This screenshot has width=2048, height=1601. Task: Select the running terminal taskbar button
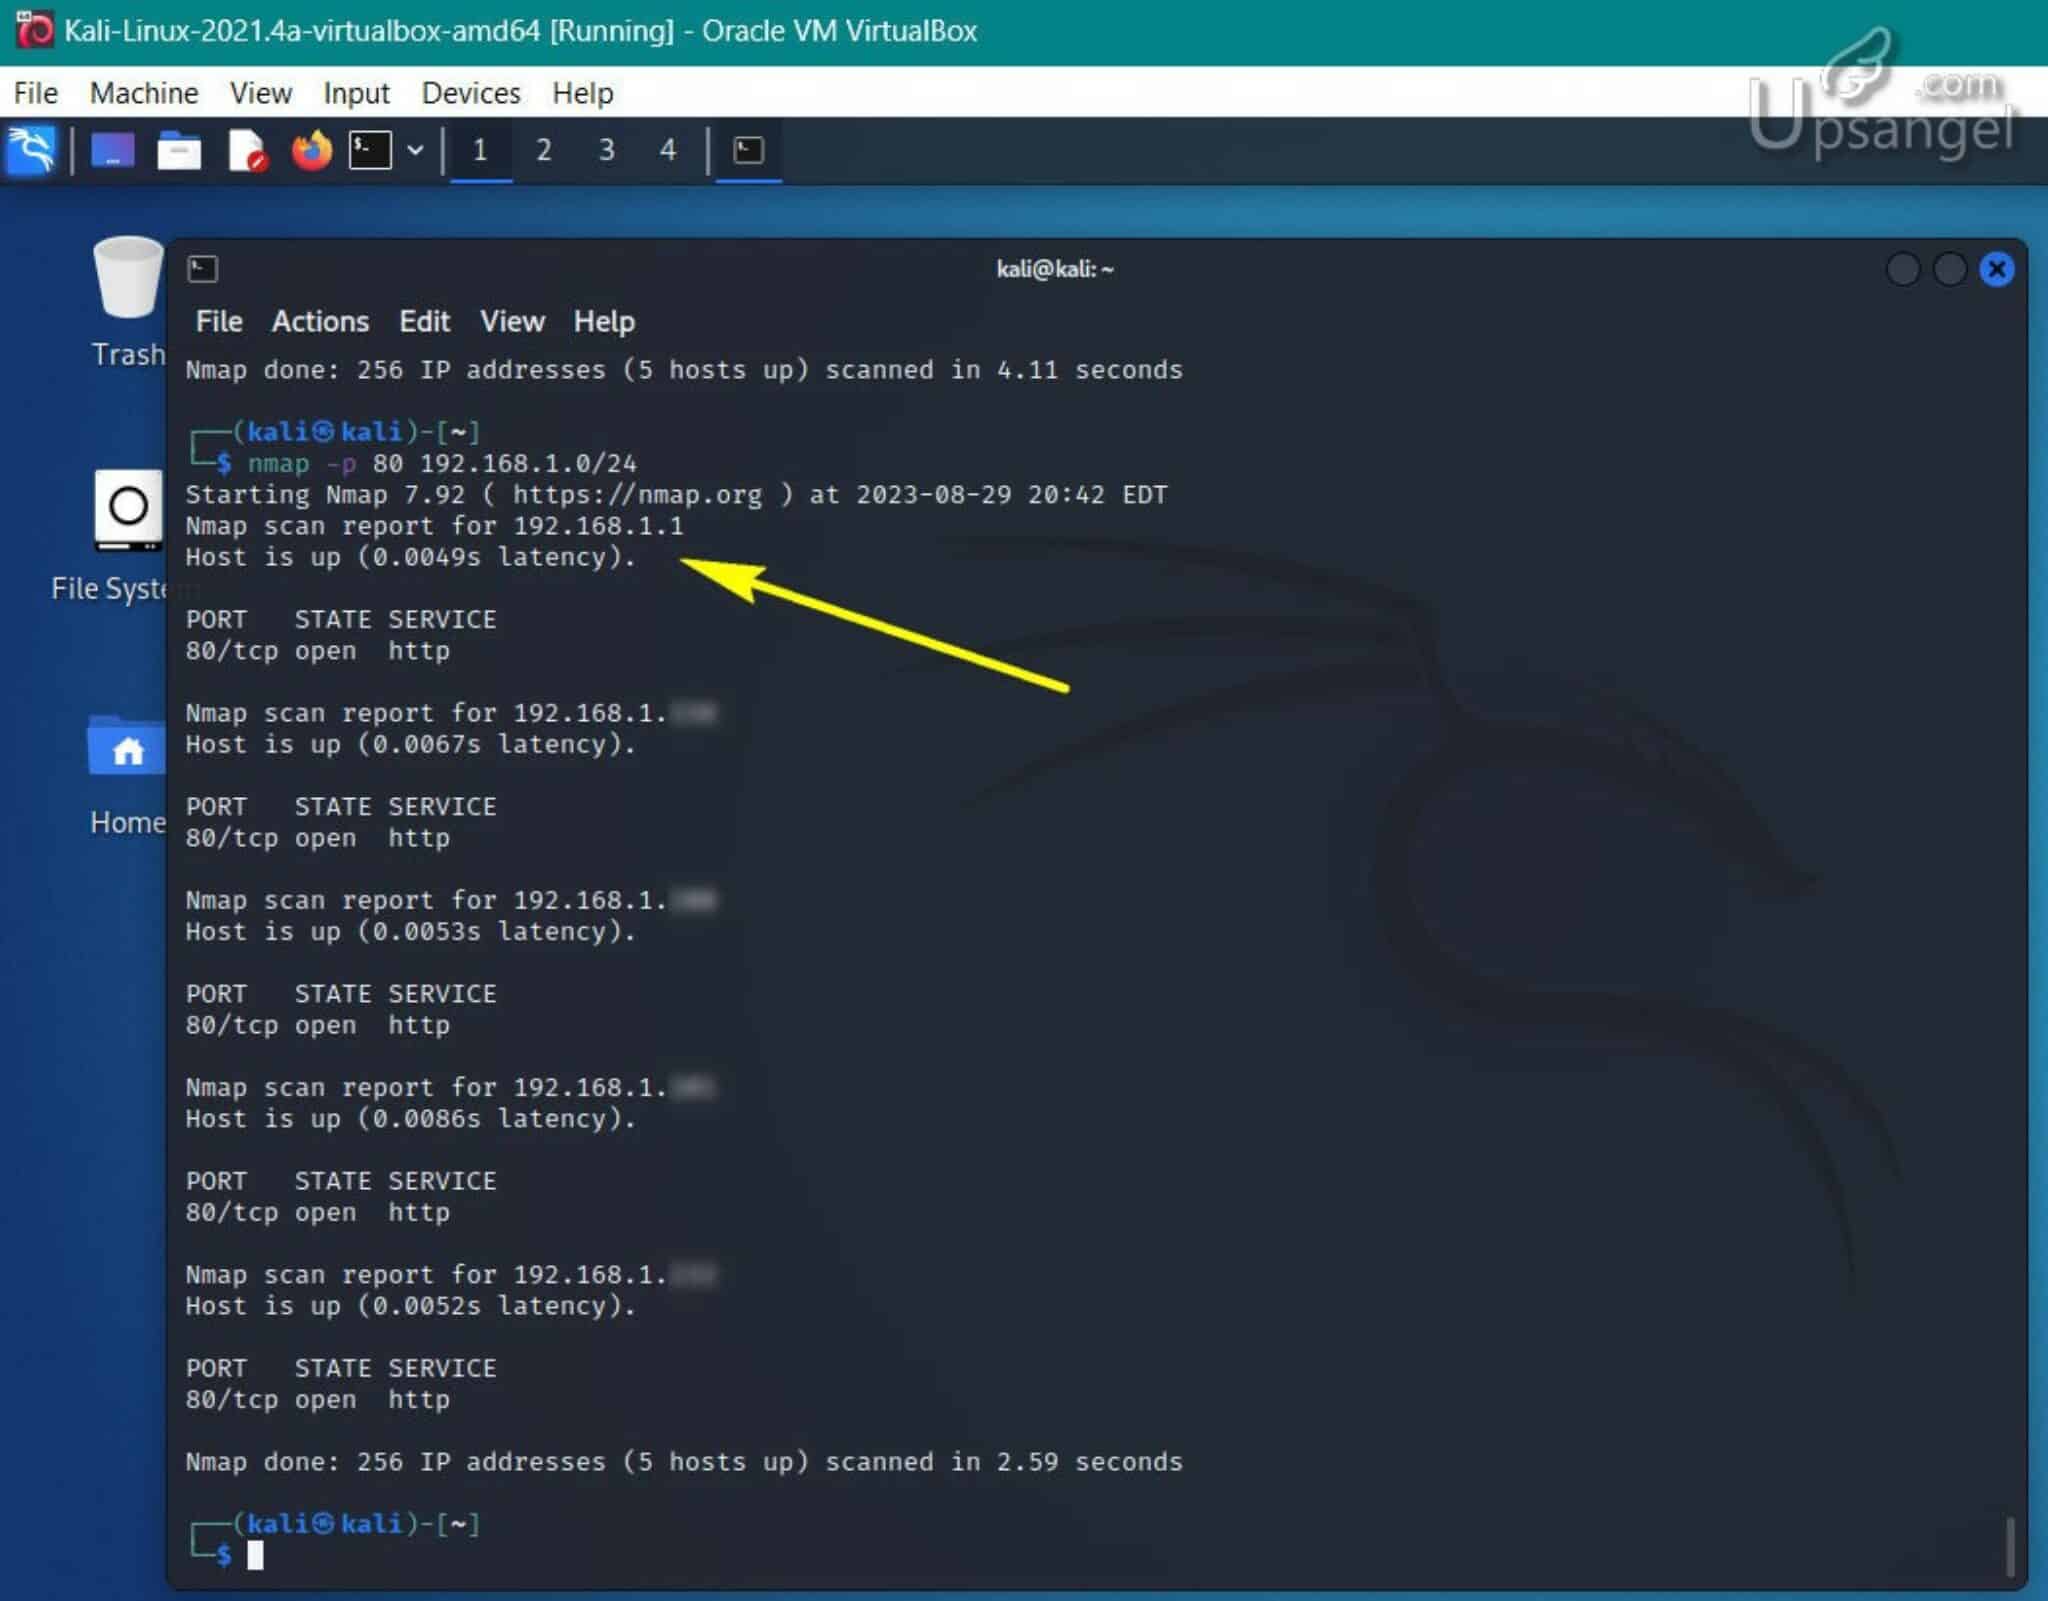748,151
